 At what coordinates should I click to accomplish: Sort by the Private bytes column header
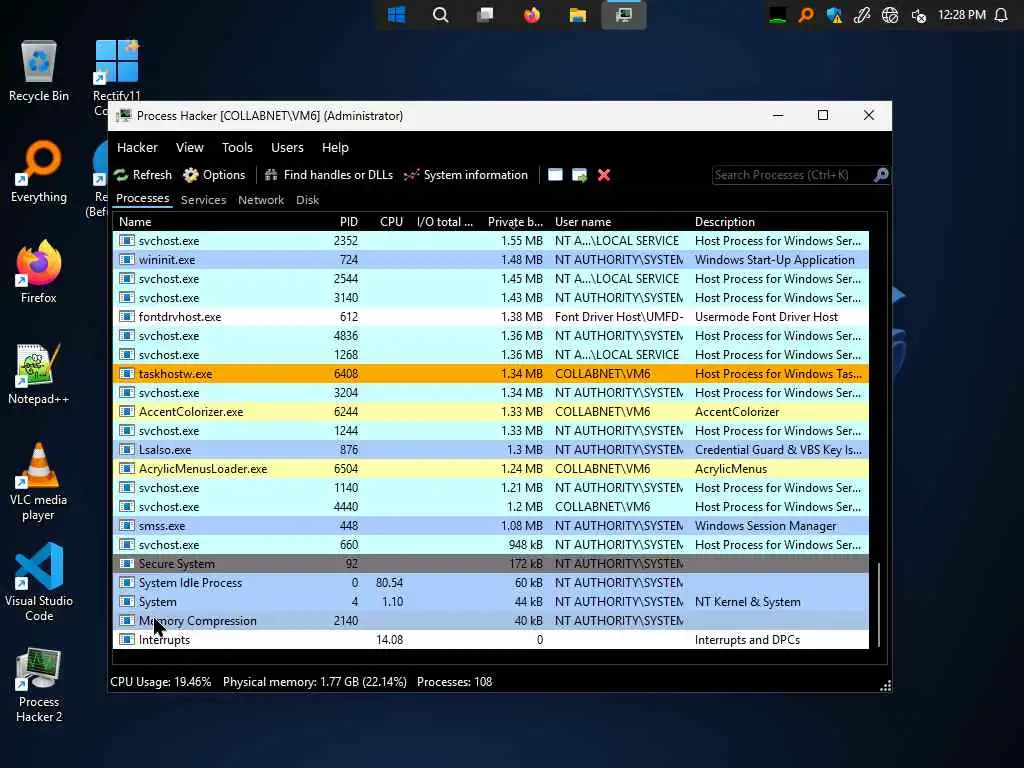pyautogui.click(x=515, y=222)
